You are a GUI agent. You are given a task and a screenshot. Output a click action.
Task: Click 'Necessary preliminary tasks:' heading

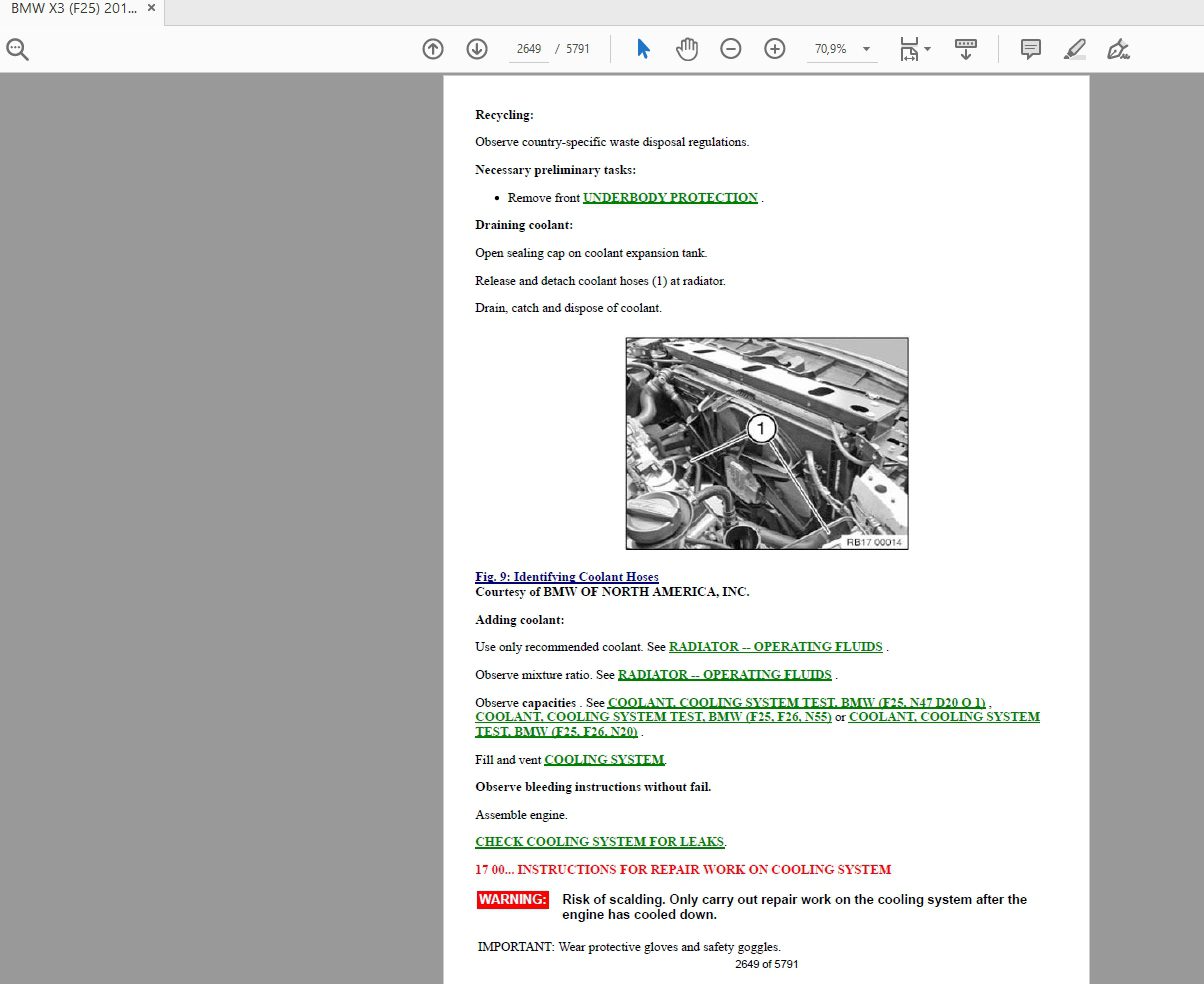(x=555, y=170)
